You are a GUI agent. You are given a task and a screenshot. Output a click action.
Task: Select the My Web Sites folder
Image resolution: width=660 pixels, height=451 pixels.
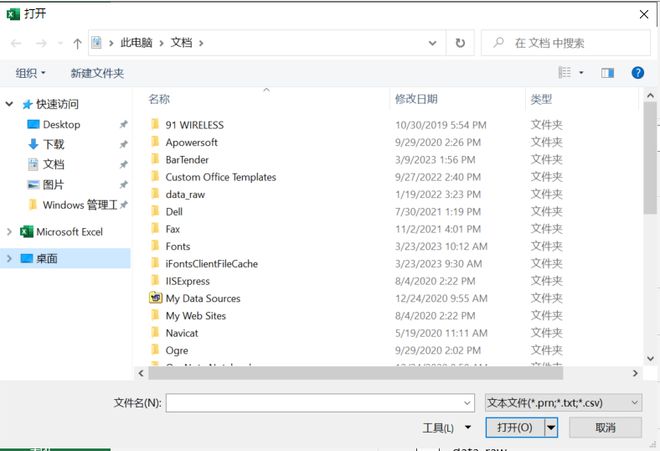pyautogui.click(x=196, y=316)
